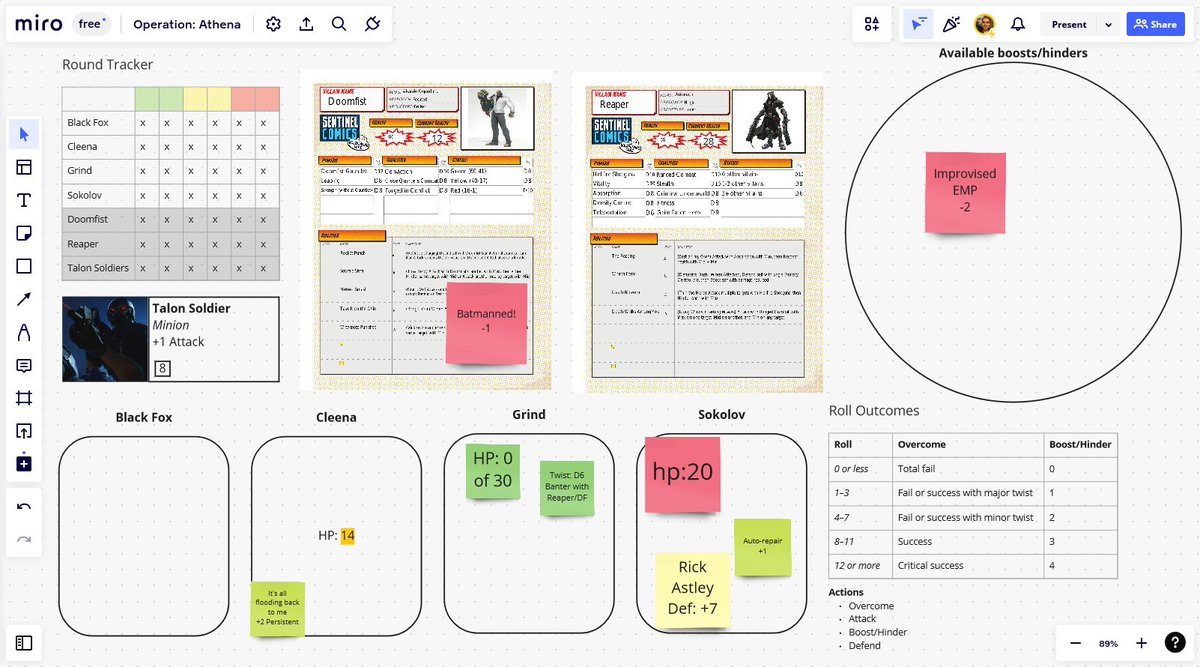Click the Undo arrow
This screenshot has height=667, width=1200.
(24, 507)
